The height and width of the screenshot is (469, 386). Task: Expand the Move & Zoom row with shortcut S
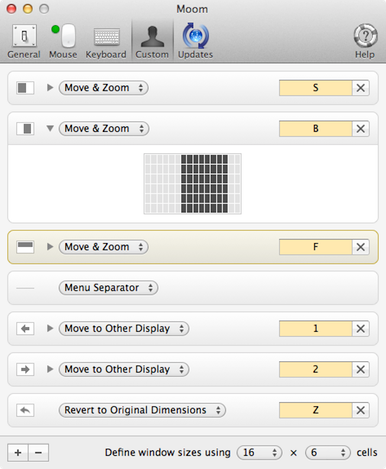point(50,88)
